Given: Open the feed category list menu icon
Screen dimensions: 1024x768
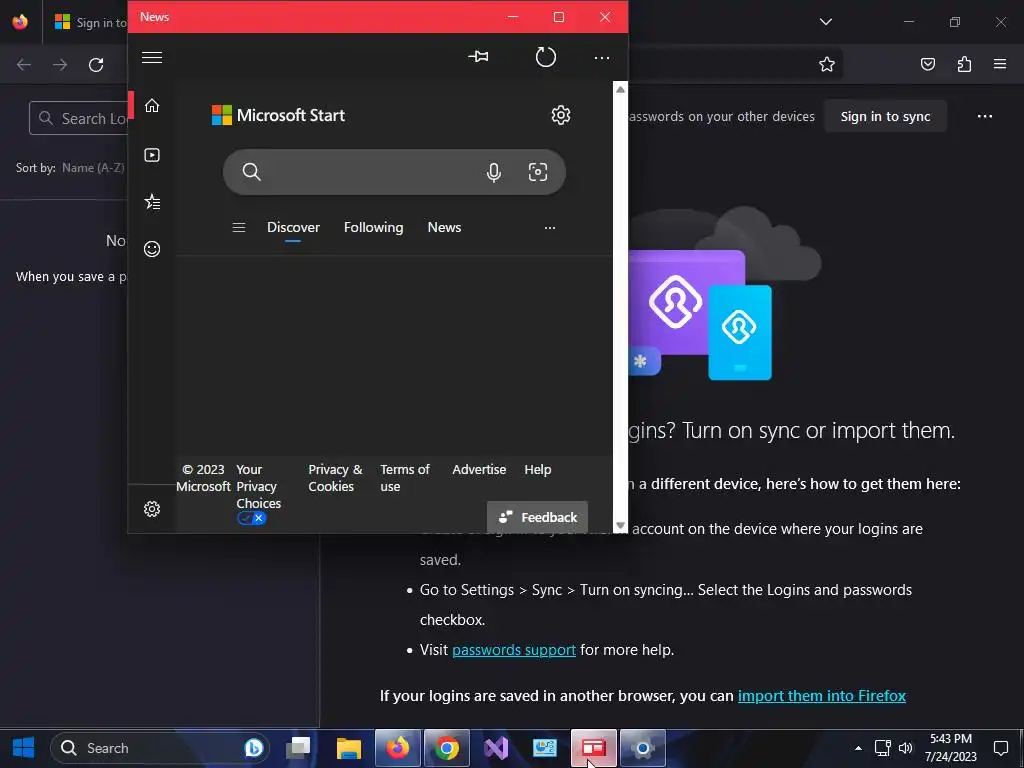Looking at the screenshot, I should (239, 227).
